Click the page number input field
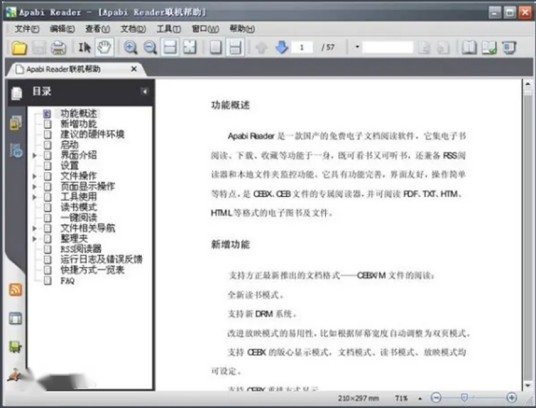The image size is (536, 408). [x=302, y=47]
